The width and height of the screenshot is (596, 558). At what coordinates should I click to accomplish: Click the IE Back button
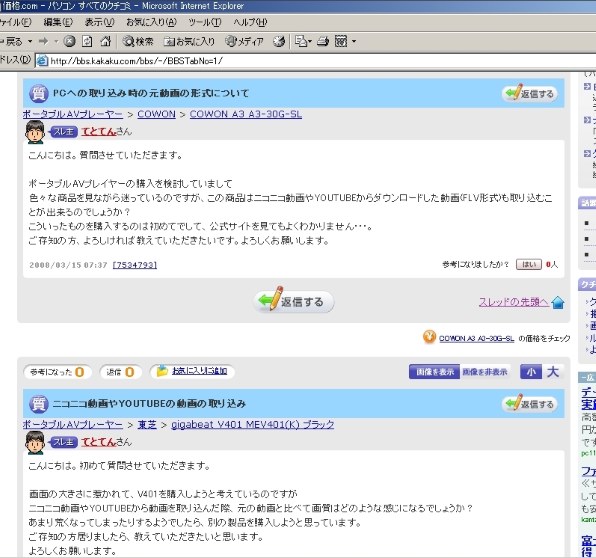pyautogui.click(x=11, y=41)
